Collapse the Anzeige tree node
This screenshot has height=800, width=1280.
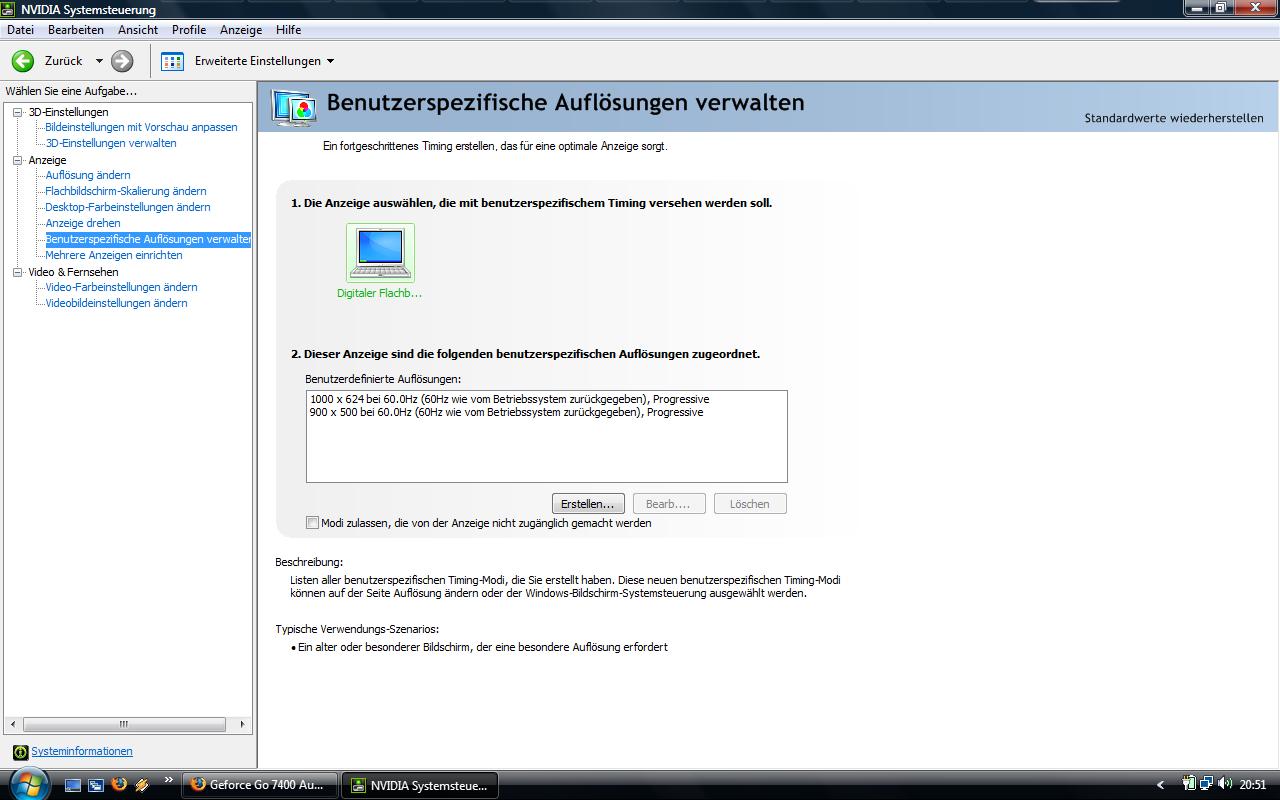pyautogui.click(x=18, y=160)
